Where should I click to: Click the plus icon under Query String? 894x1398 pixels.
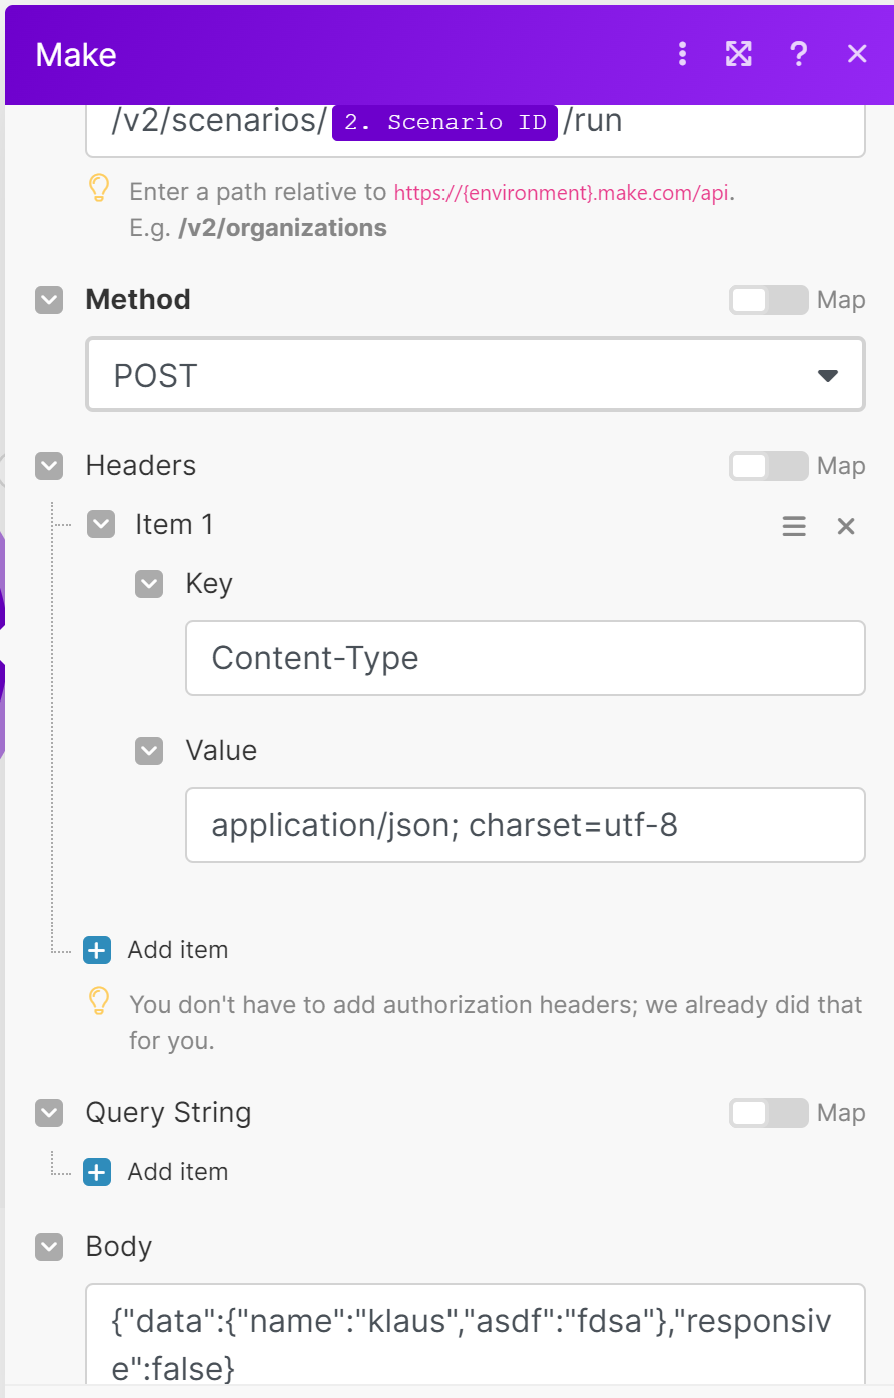(x=97, y=1172)
